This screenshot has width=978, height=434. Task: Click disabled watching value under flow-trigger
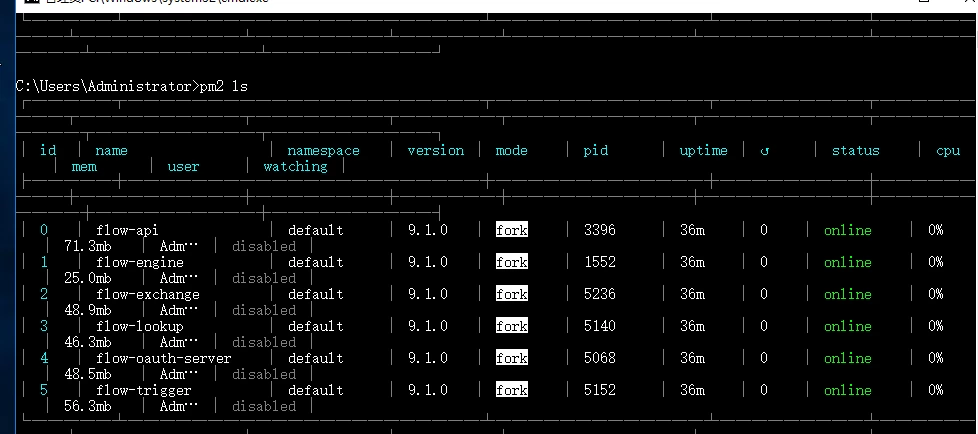[x=264, y=406]
